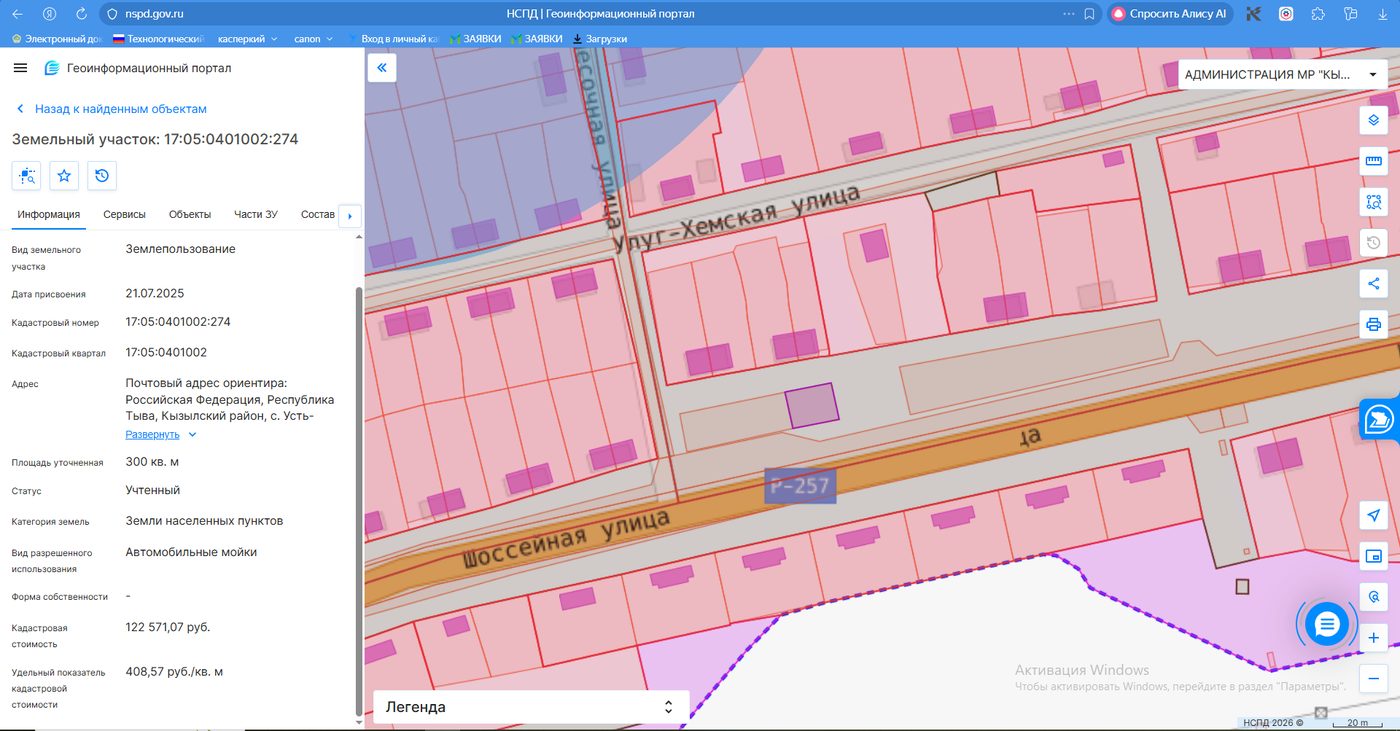Activate the ruler measurement tool
Screen dimensions: 1400x731
tap(1373, 161)
